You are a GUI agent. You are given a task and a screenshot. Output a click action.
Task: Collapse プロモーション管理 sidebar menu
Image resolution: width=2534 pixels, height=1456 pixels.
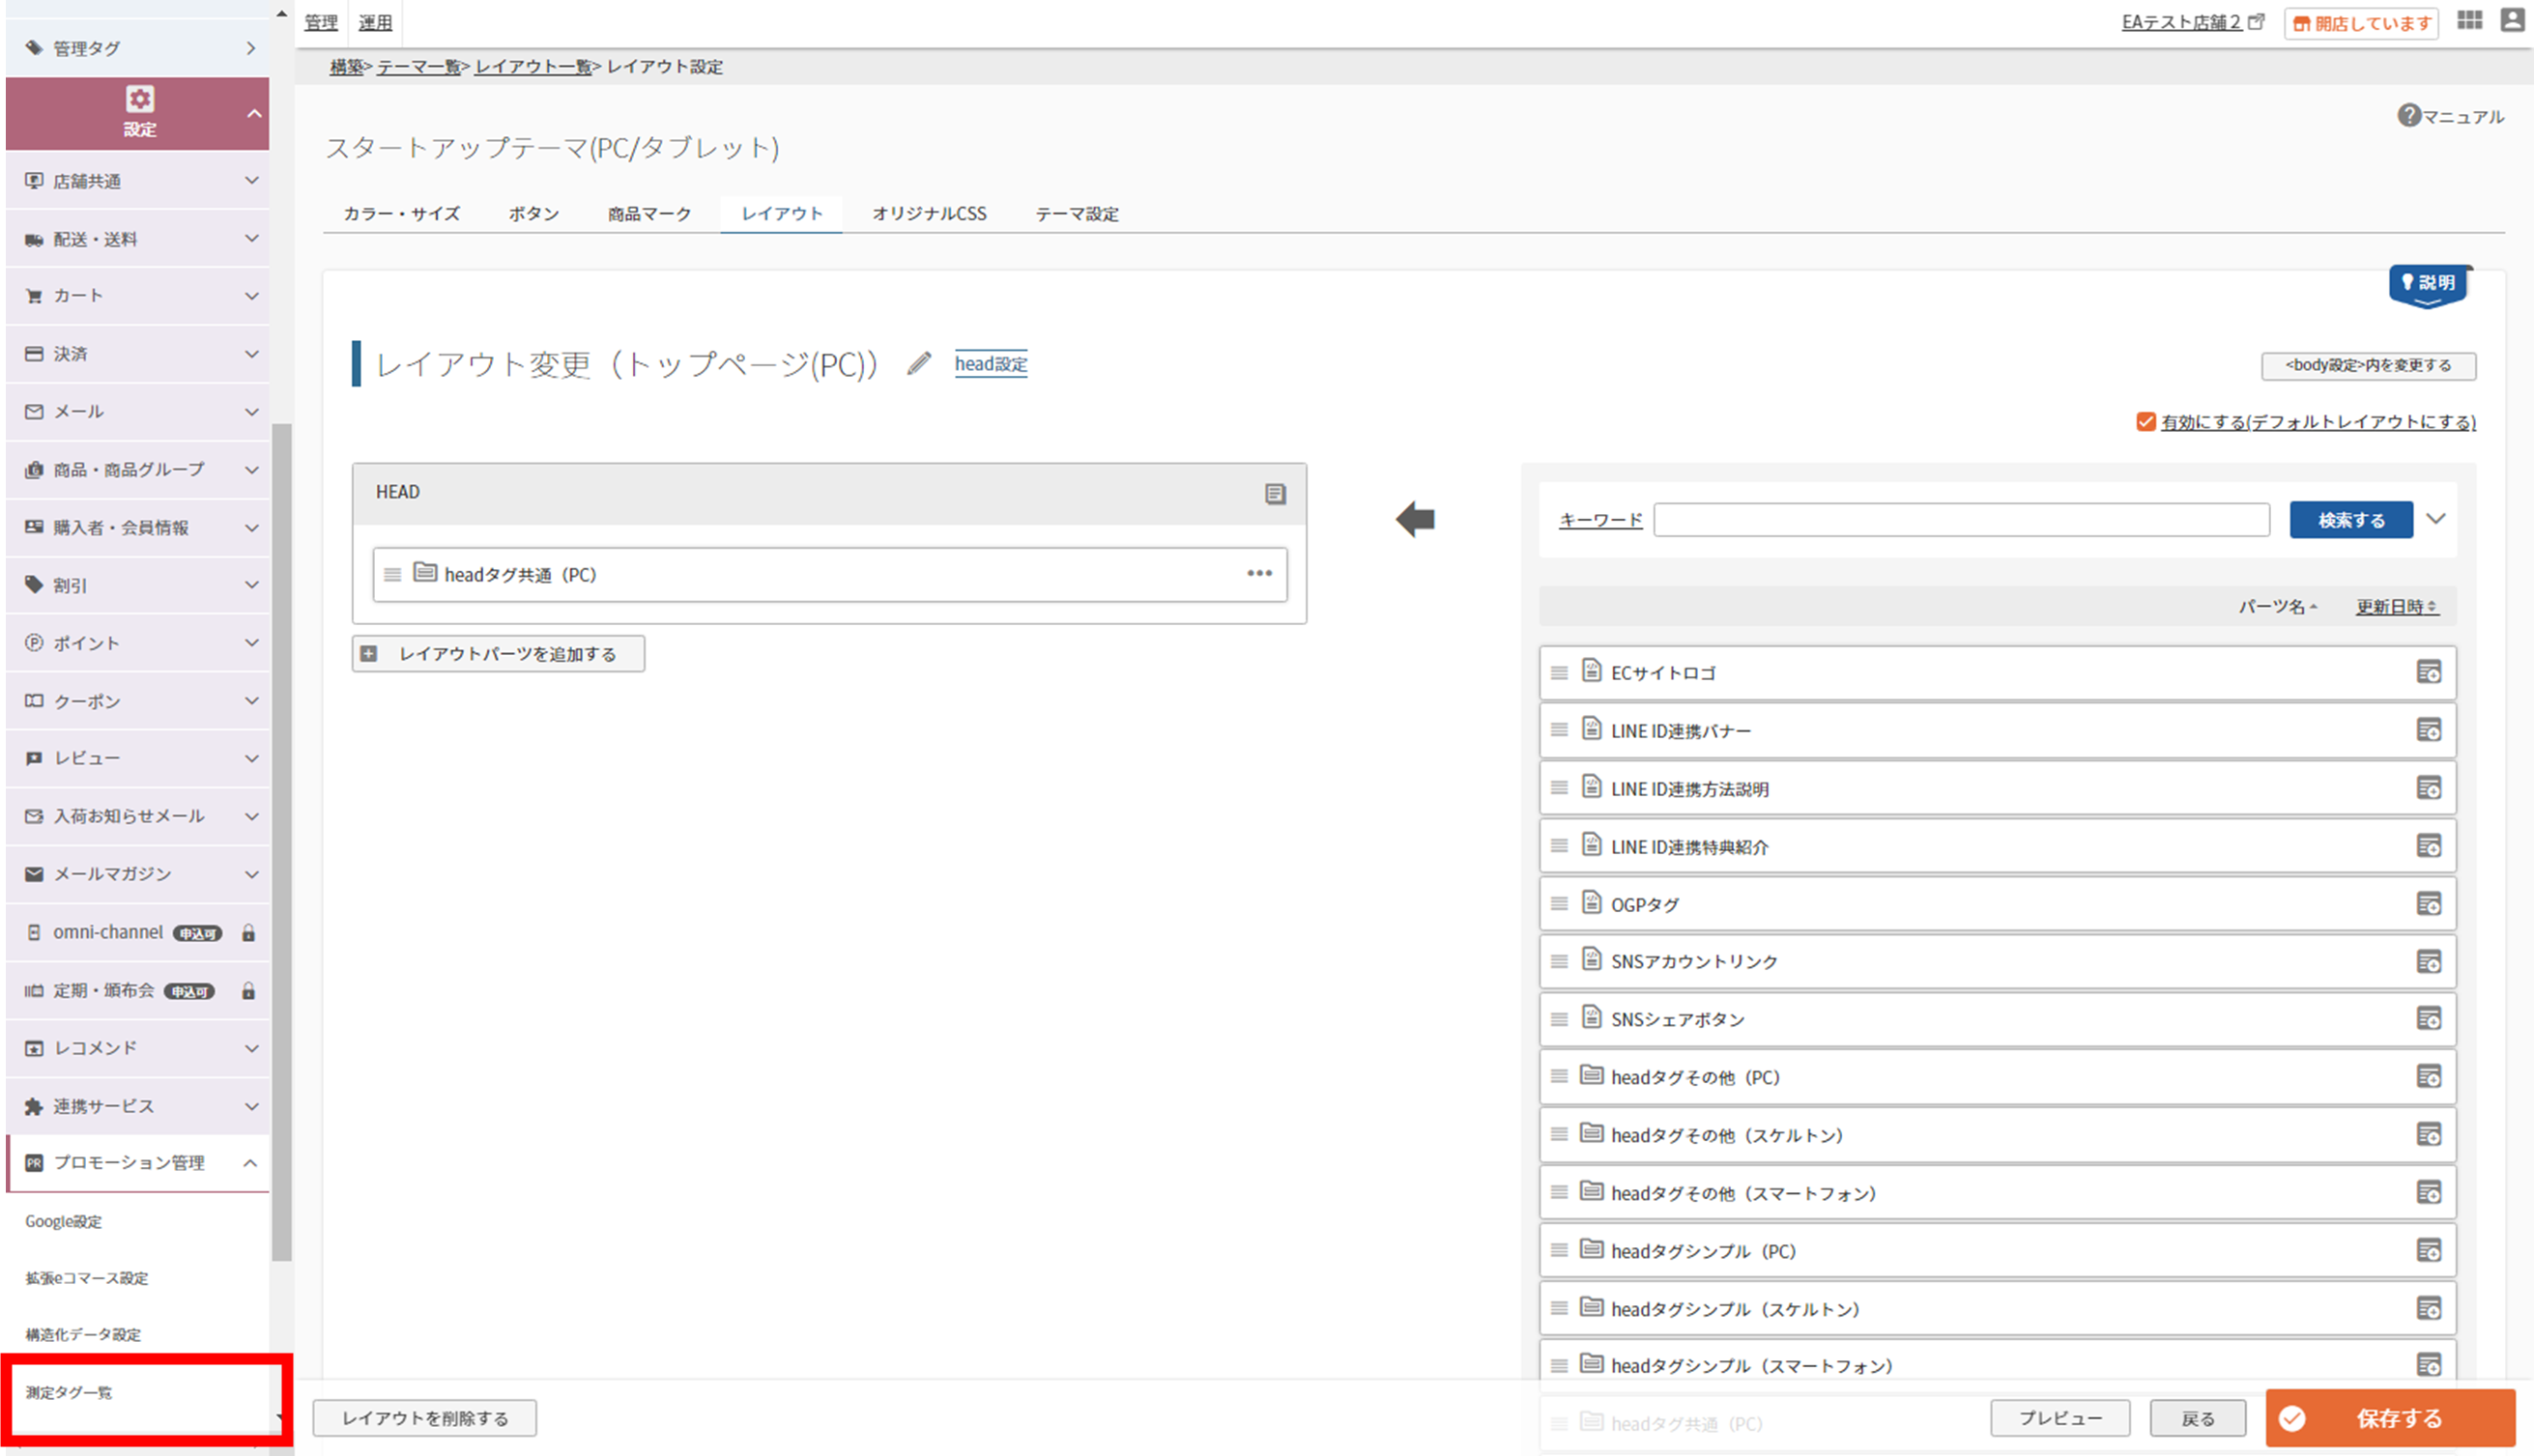coord(137,1163)
